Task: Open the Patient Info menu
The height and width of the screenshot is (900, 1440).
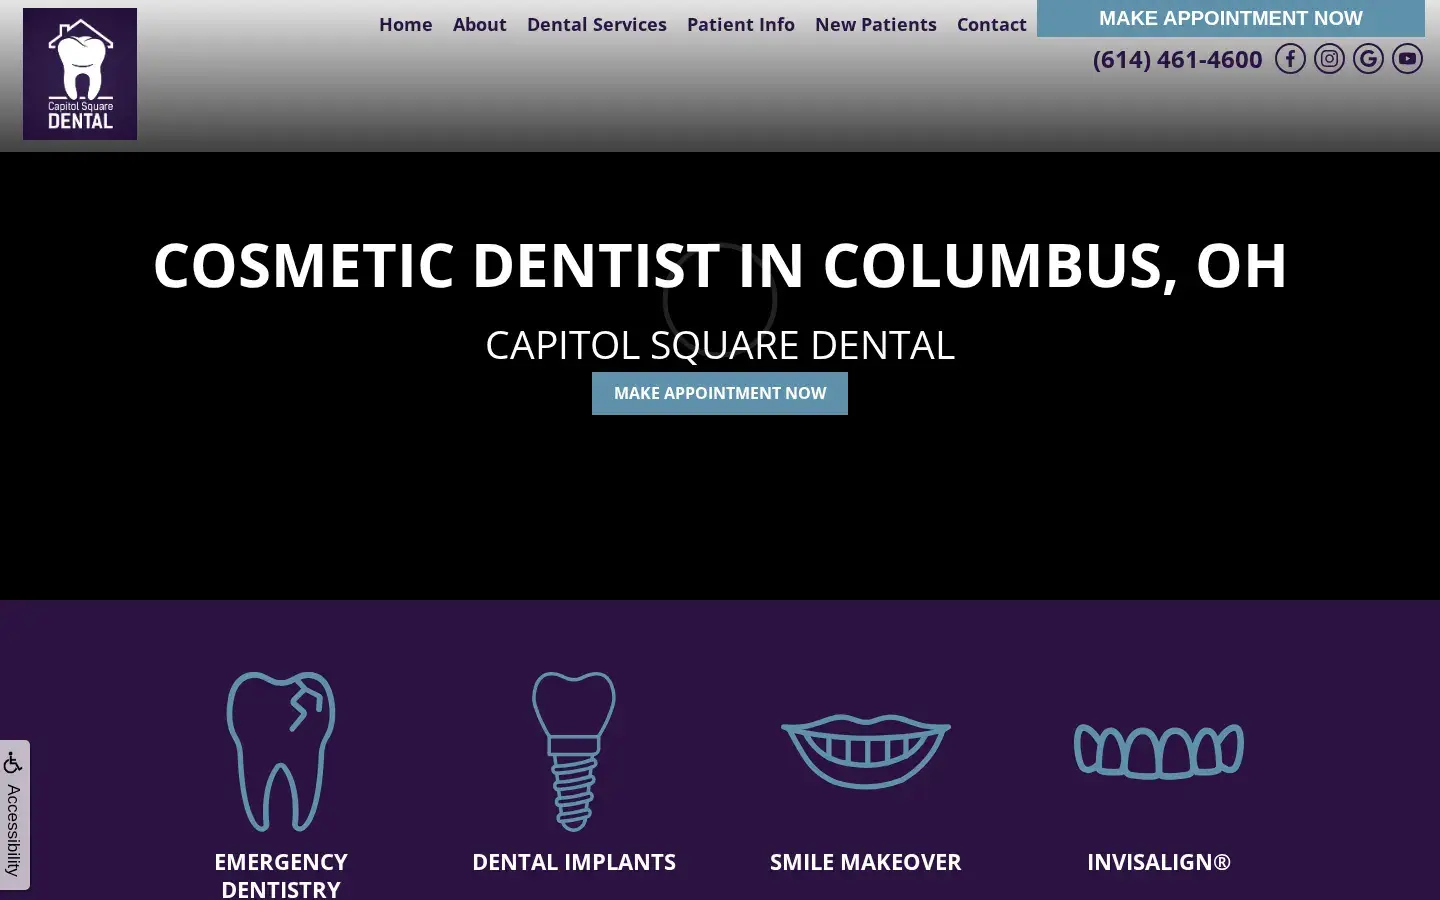Action: [741, 24]
